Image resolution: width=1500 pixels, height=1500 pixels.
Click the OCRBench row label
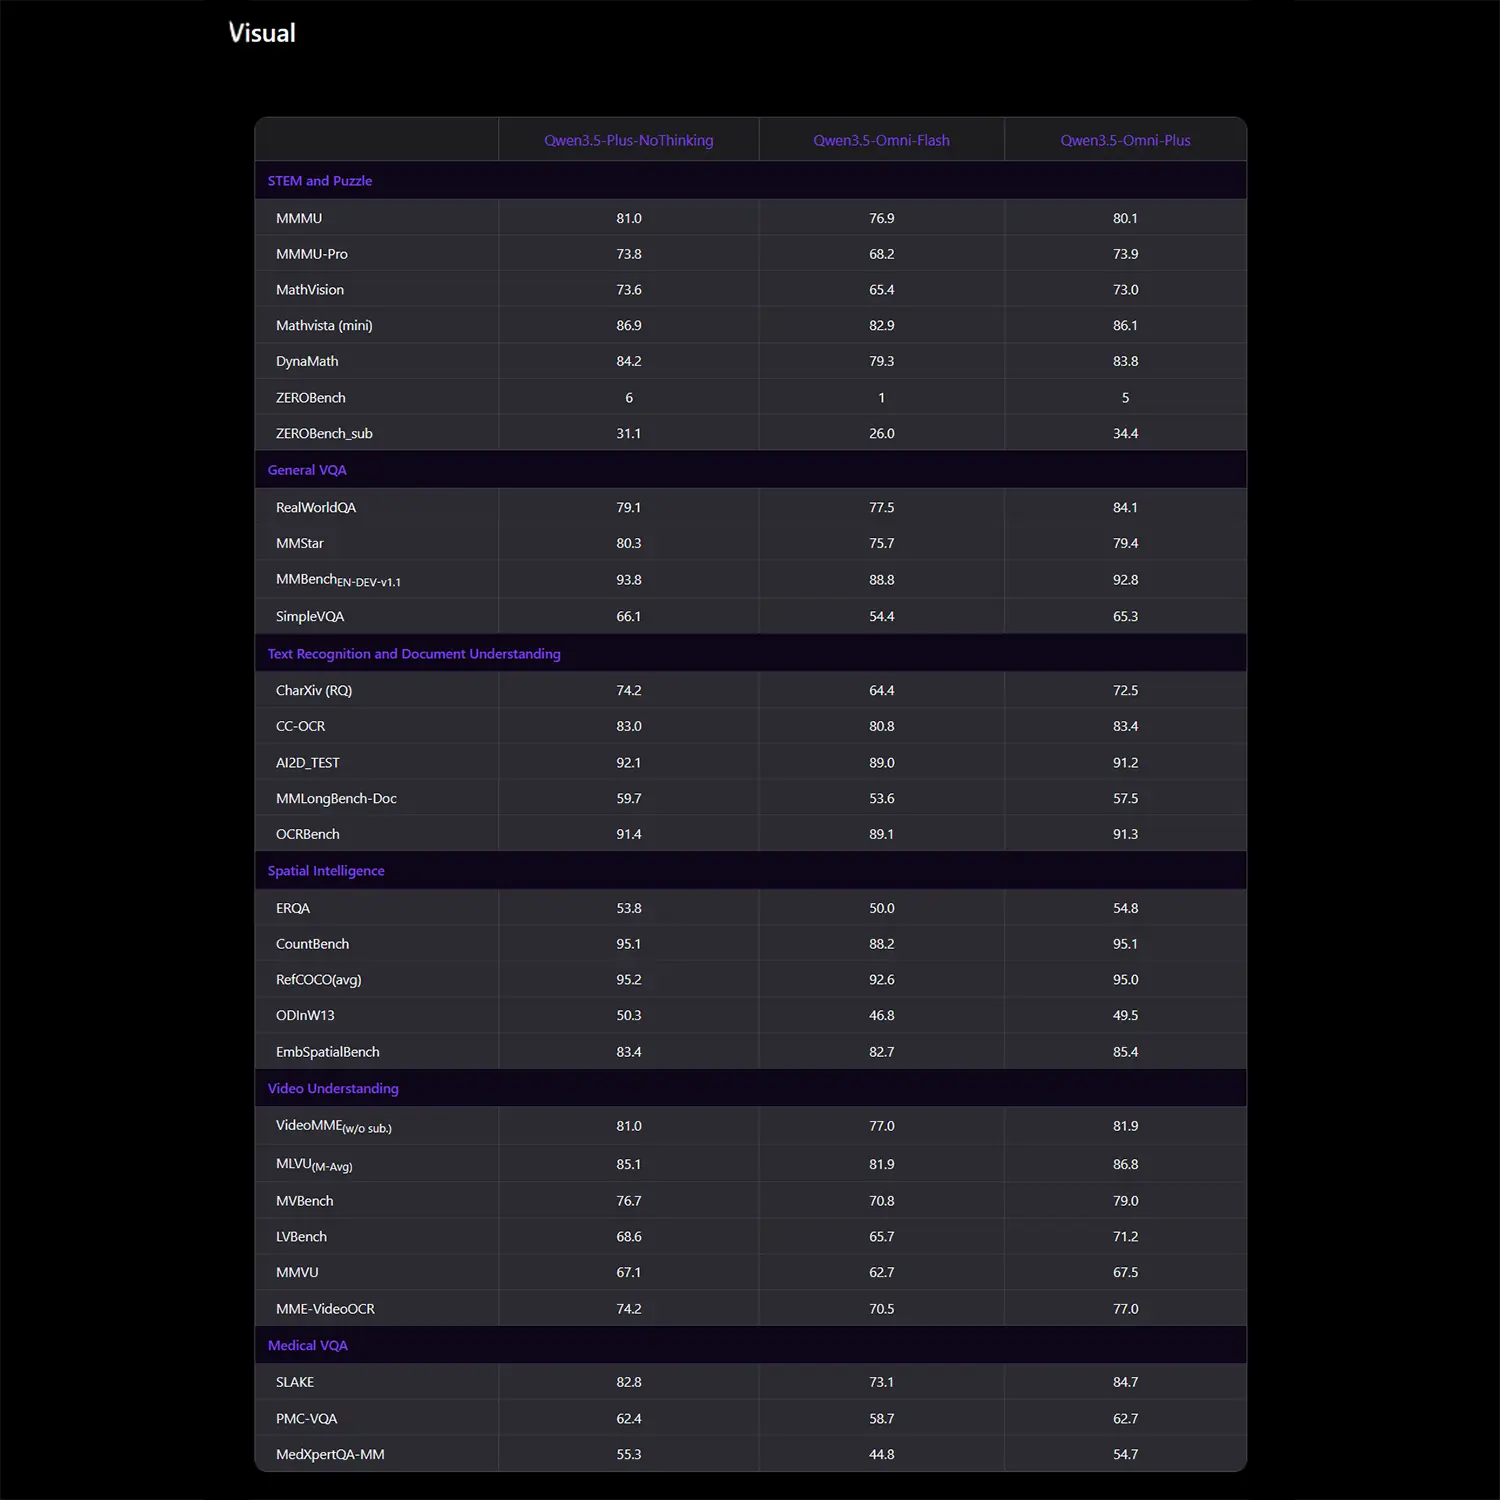[x=307, y=833]
